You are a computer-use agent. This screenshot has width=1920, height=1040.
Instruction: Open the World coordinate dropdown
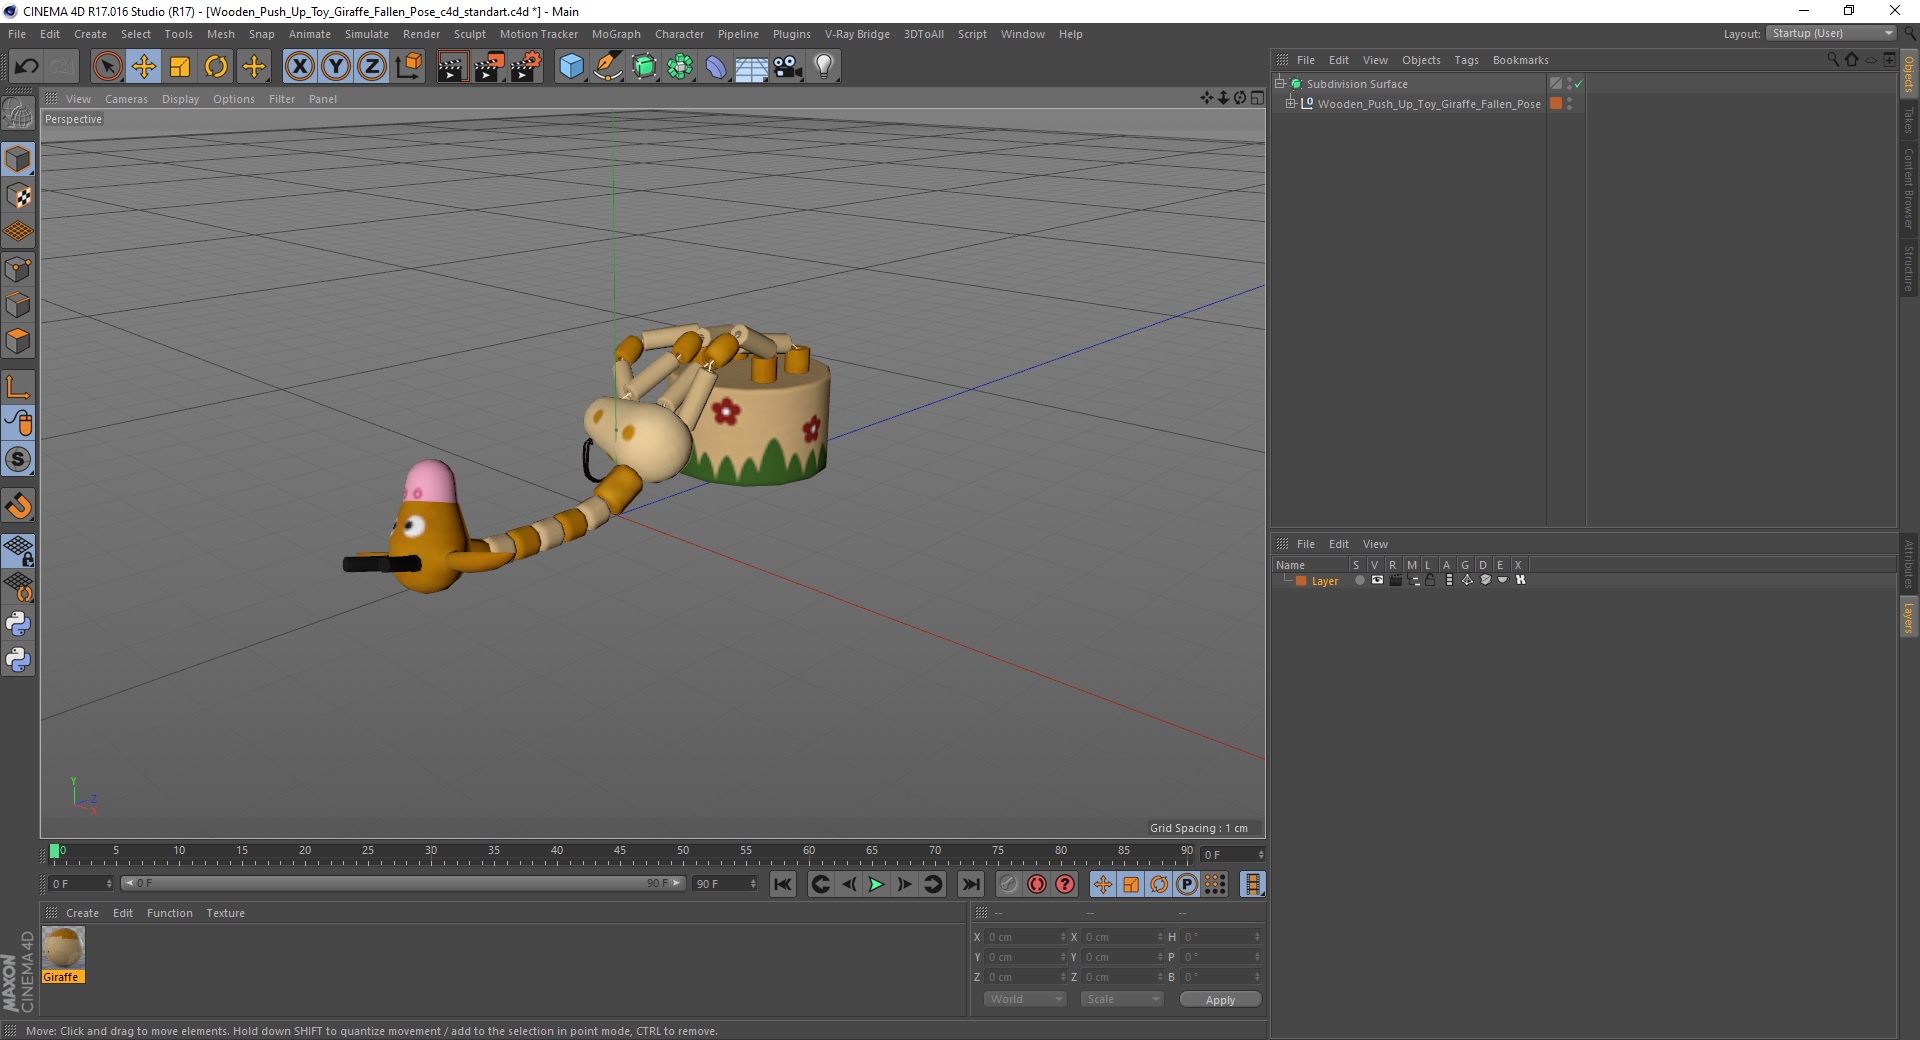pyautogui.click(x=1025, y=999)
